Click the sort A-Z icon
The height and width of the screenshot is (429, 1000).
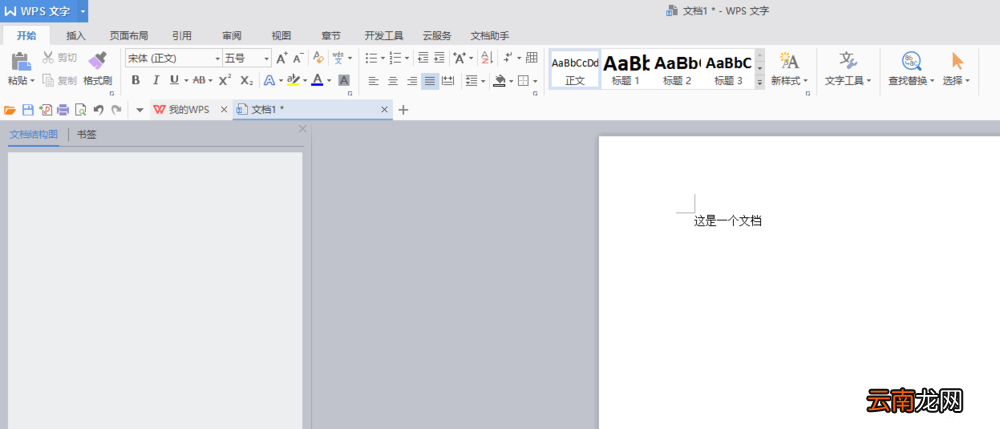coord(487,58)
